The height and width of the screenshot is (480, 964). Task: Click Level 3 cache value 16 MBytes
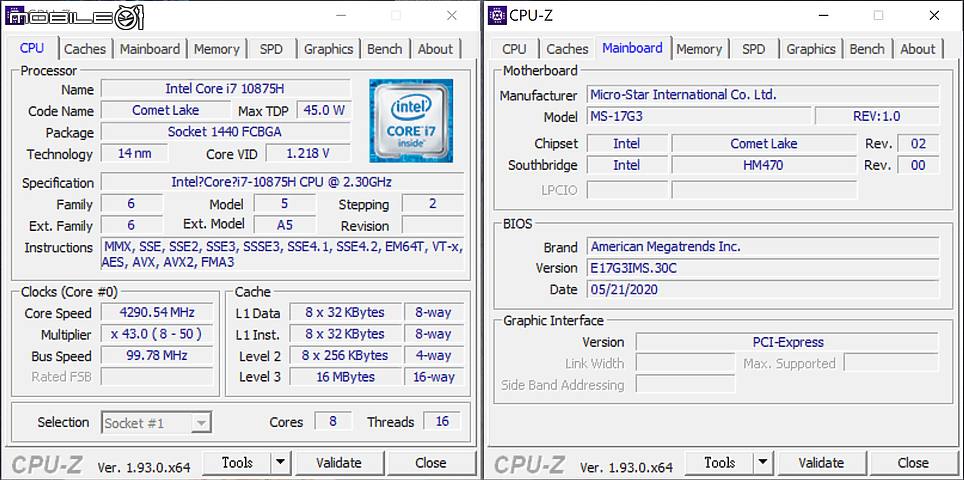click(345, 377)
